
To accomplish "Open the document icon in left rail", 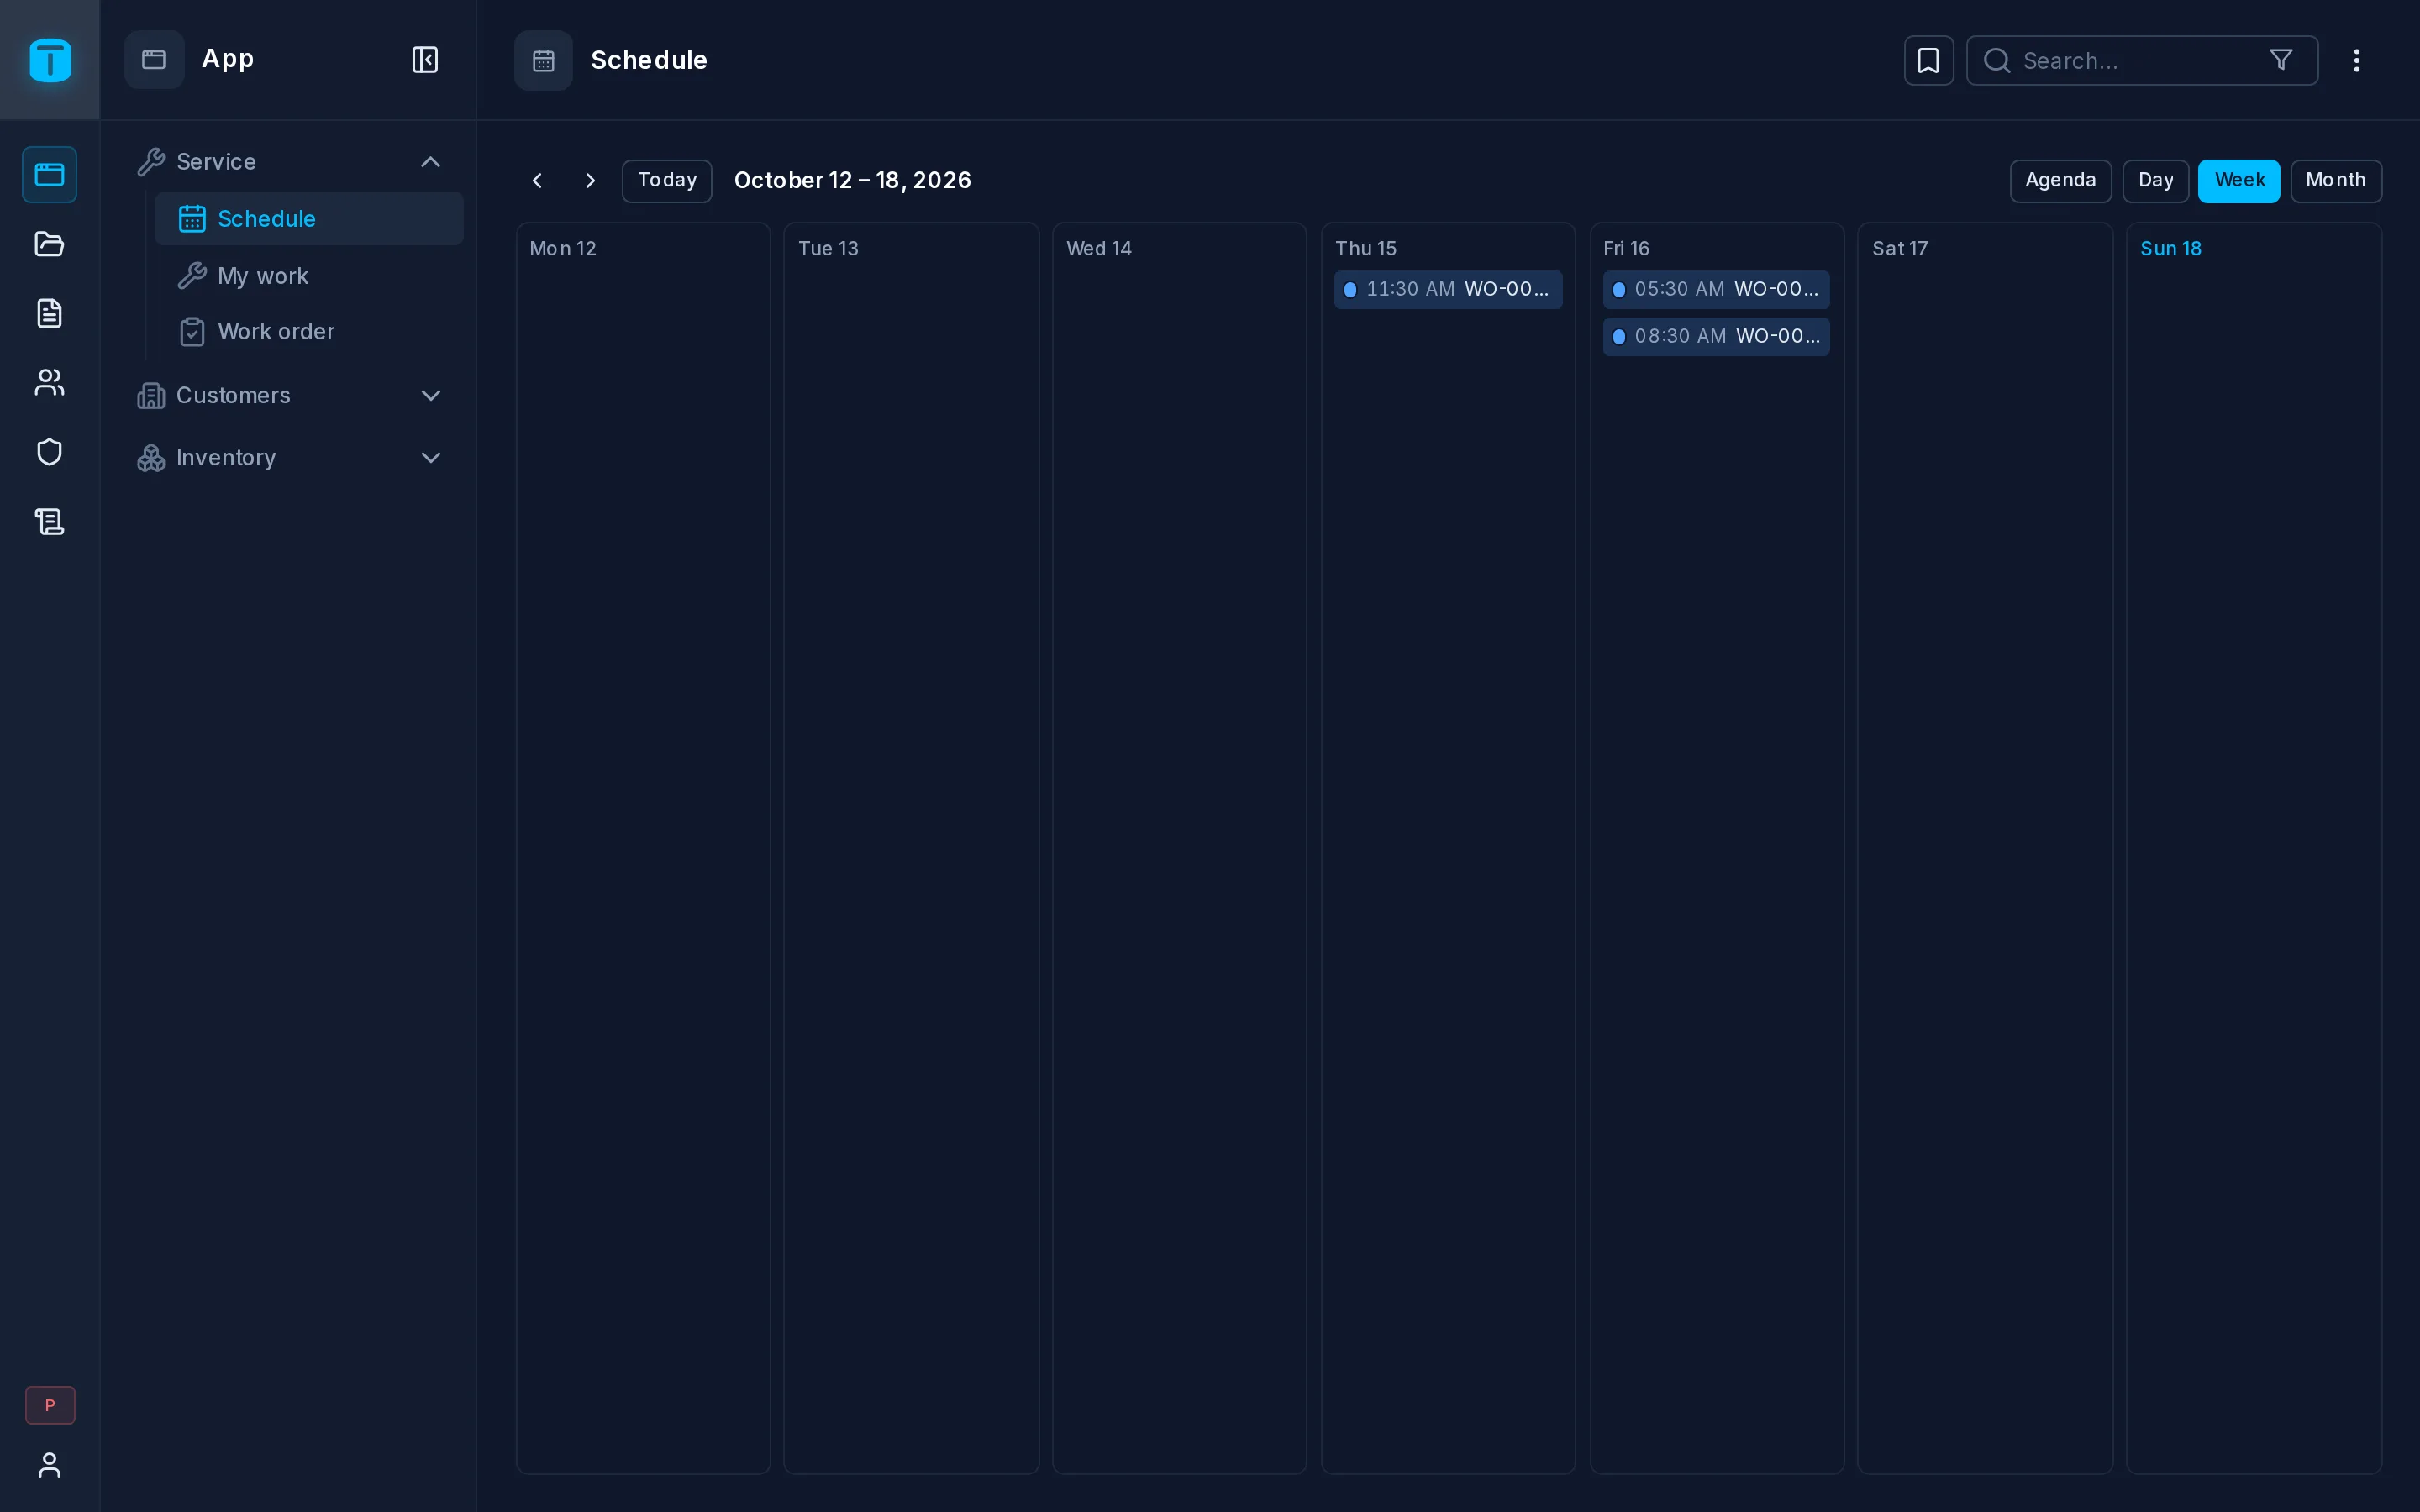I will (49, 313).
